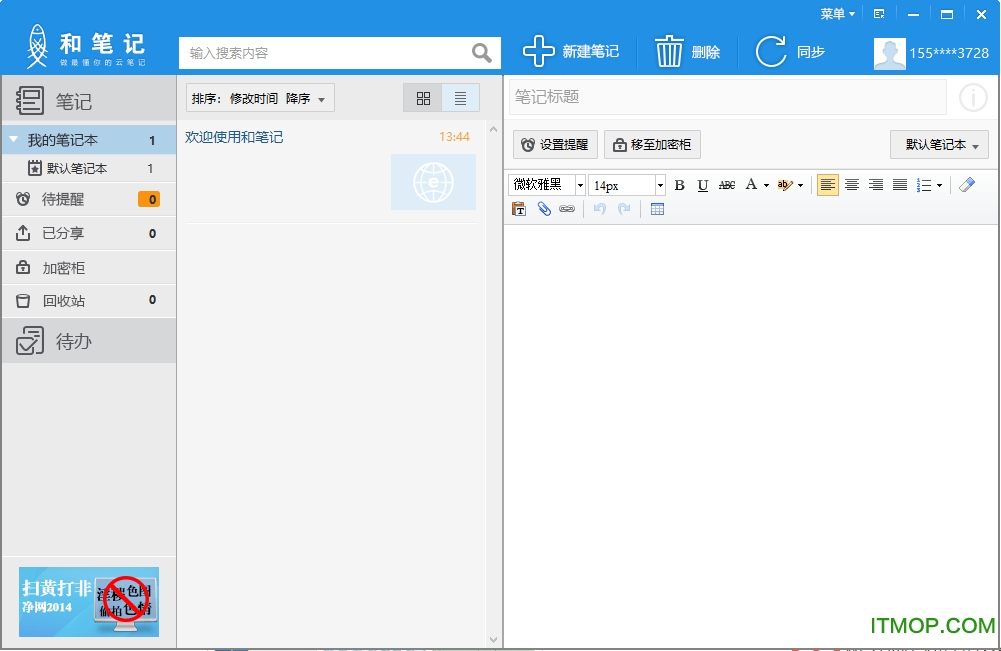
Task: Click the redo arrow icon
Action: [624, 209]
